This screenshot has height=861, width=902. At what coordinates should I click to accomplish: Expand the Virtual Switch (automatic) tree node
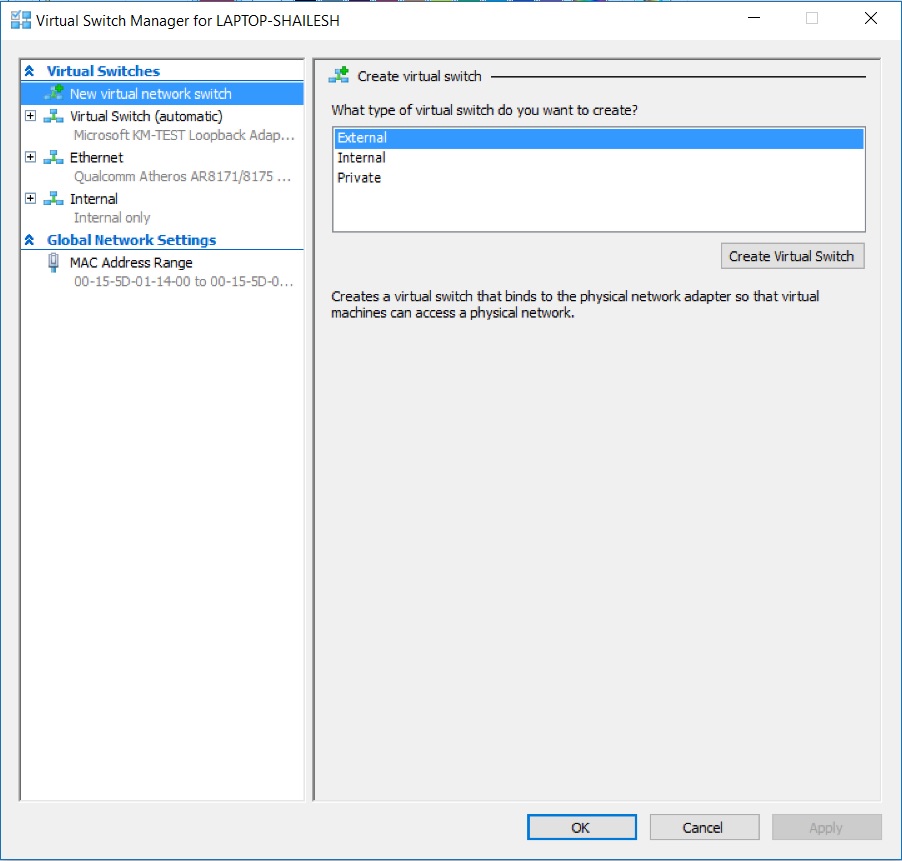click(x=30, y=116)
